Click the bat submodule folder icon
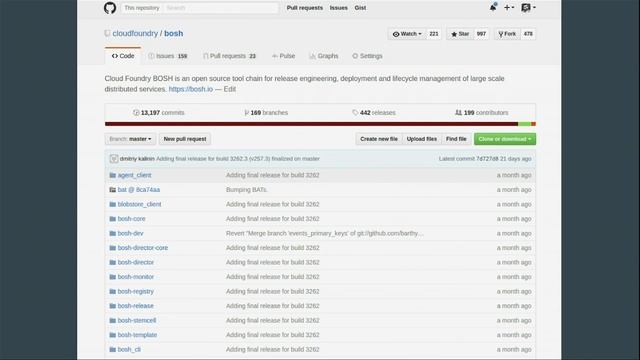This screenshot has width=640, height=360. (113, 190)
